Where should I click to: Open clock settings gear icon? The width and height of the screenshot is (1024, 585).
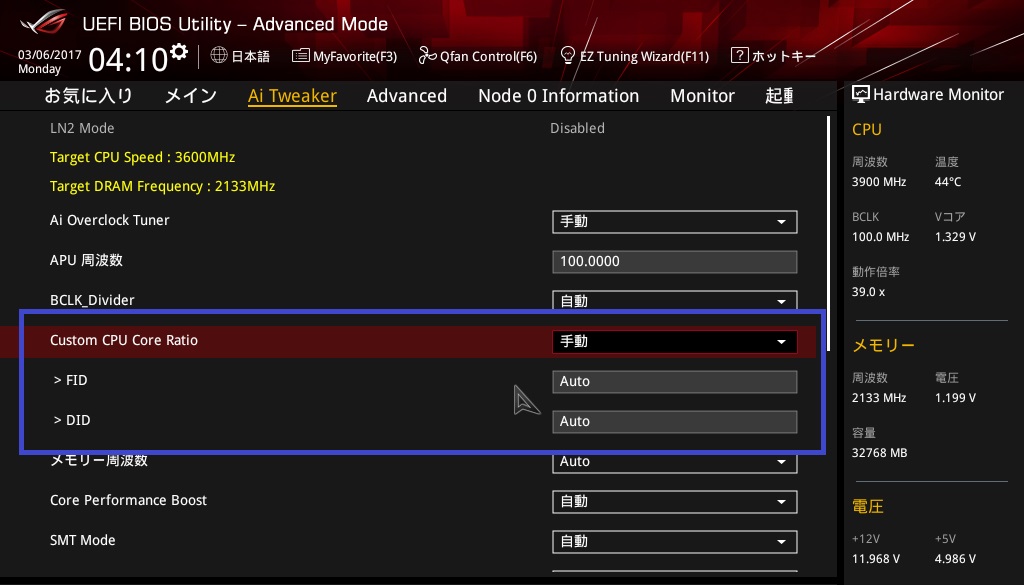pyautogui.click(x=179, y=51)
